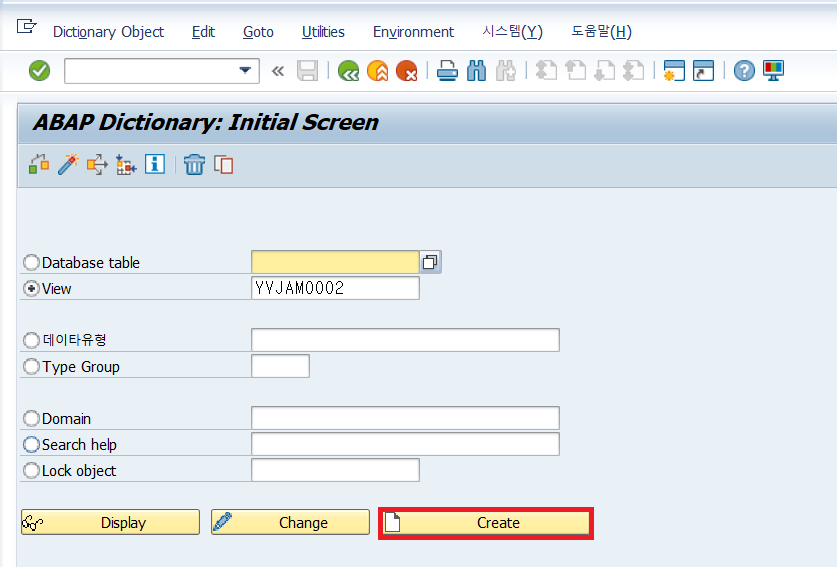Click the Display button
Image resolution: width=837 pixels, height=567 pixels.
point(110,522)
